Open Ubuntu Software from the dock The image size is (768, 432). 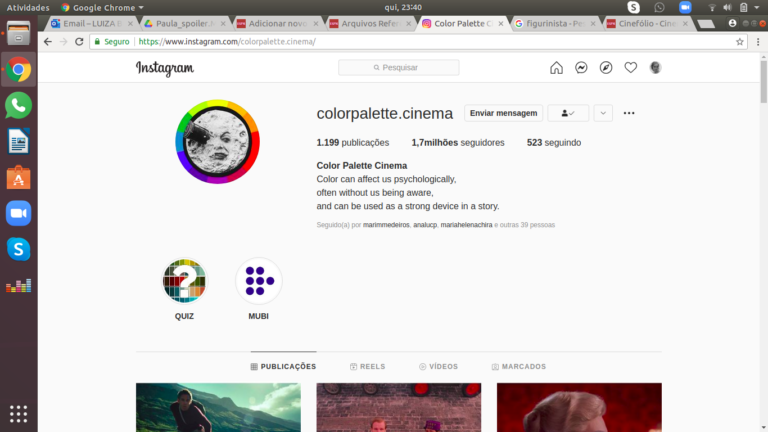pyautogui.click(x=18, y=177)
